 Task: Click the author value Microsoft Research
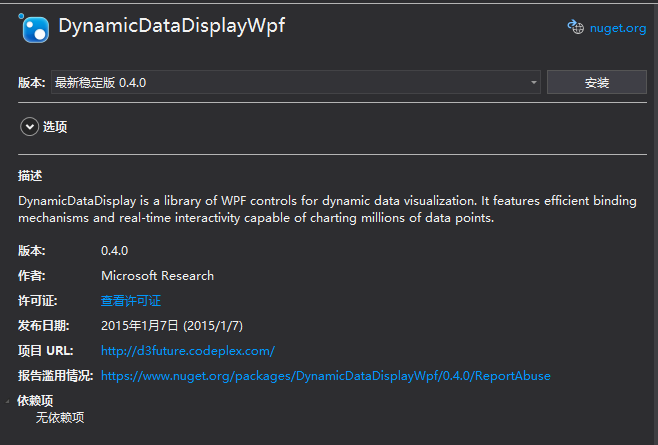pyautogui.click(x=157, y=275)
